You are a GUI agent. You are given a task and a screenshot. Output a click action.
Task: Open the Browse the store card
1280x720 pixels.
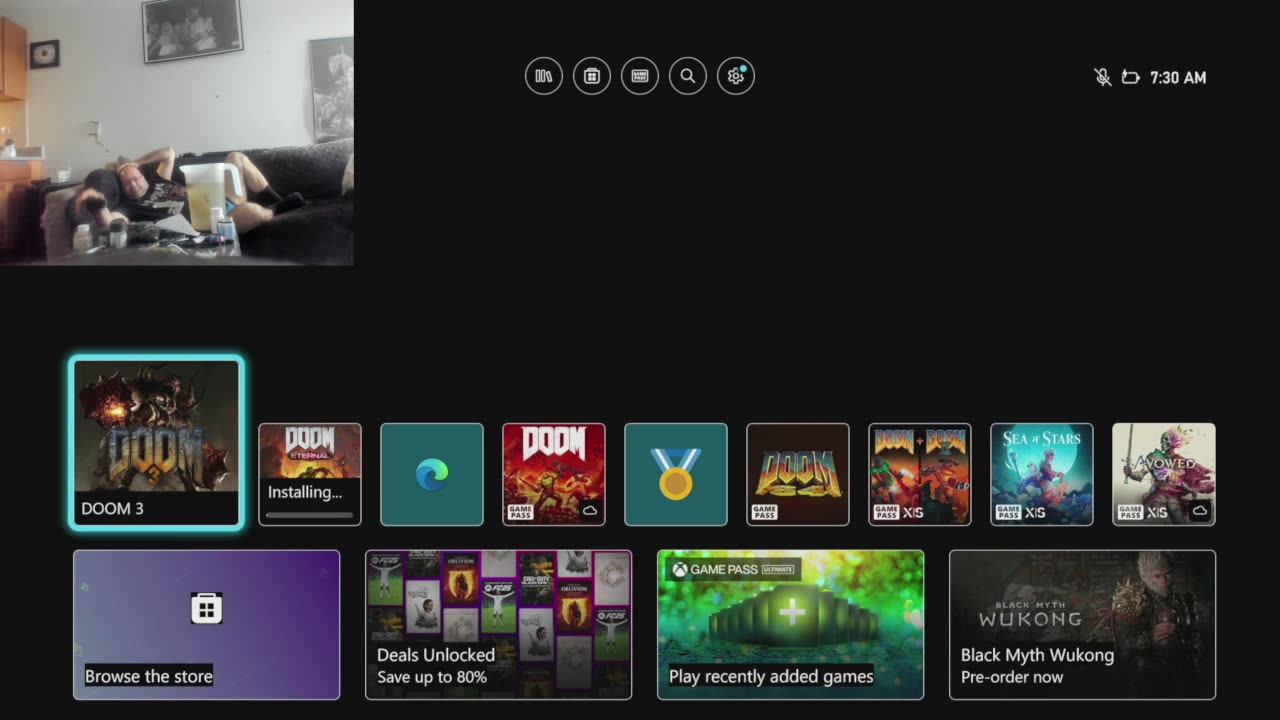[206, 625]
